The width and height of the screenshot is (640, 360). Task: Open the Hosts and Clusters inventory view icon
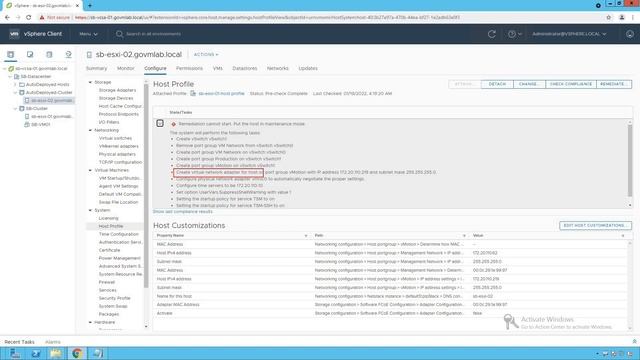[11, 54]
